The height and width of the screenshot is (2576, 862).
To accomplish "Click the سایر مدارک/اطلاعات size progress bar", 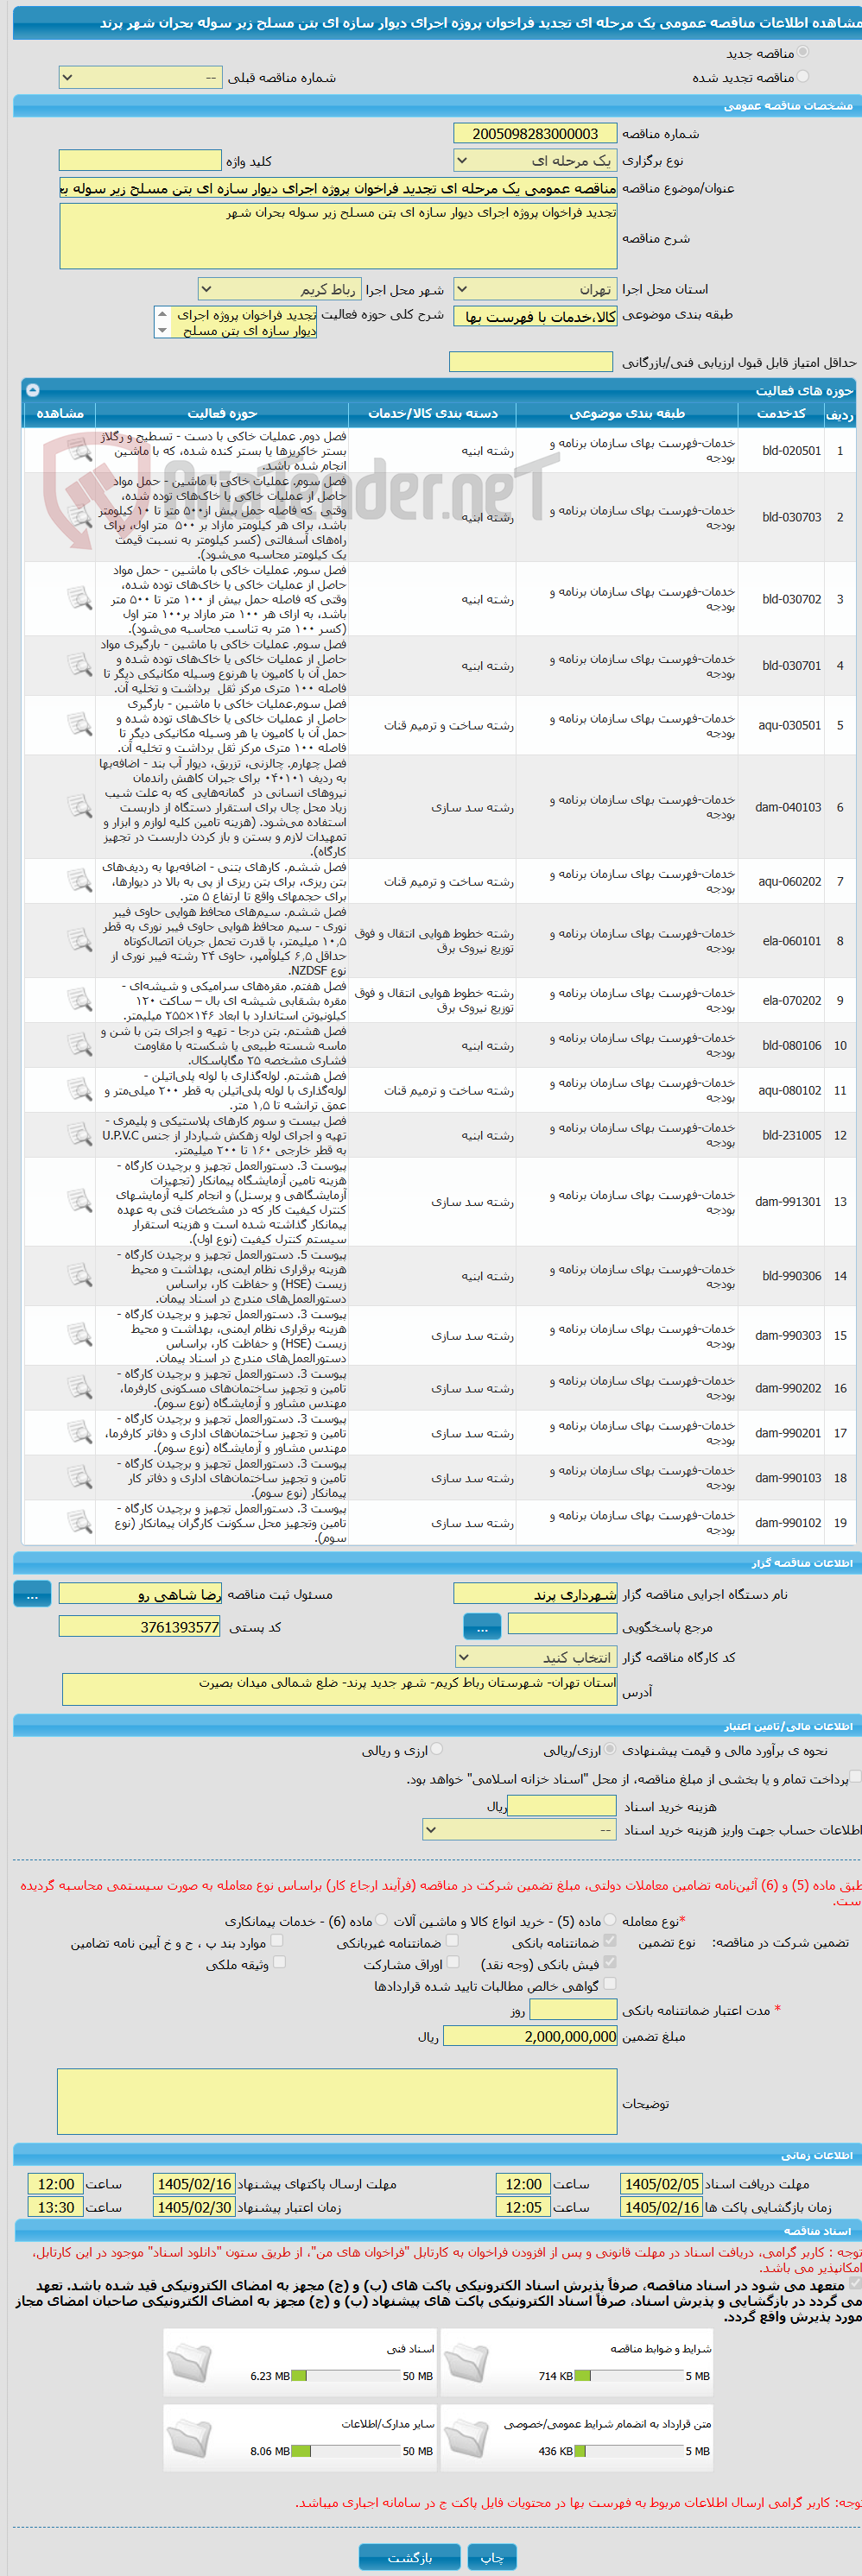I will (x=346, y=2451).
